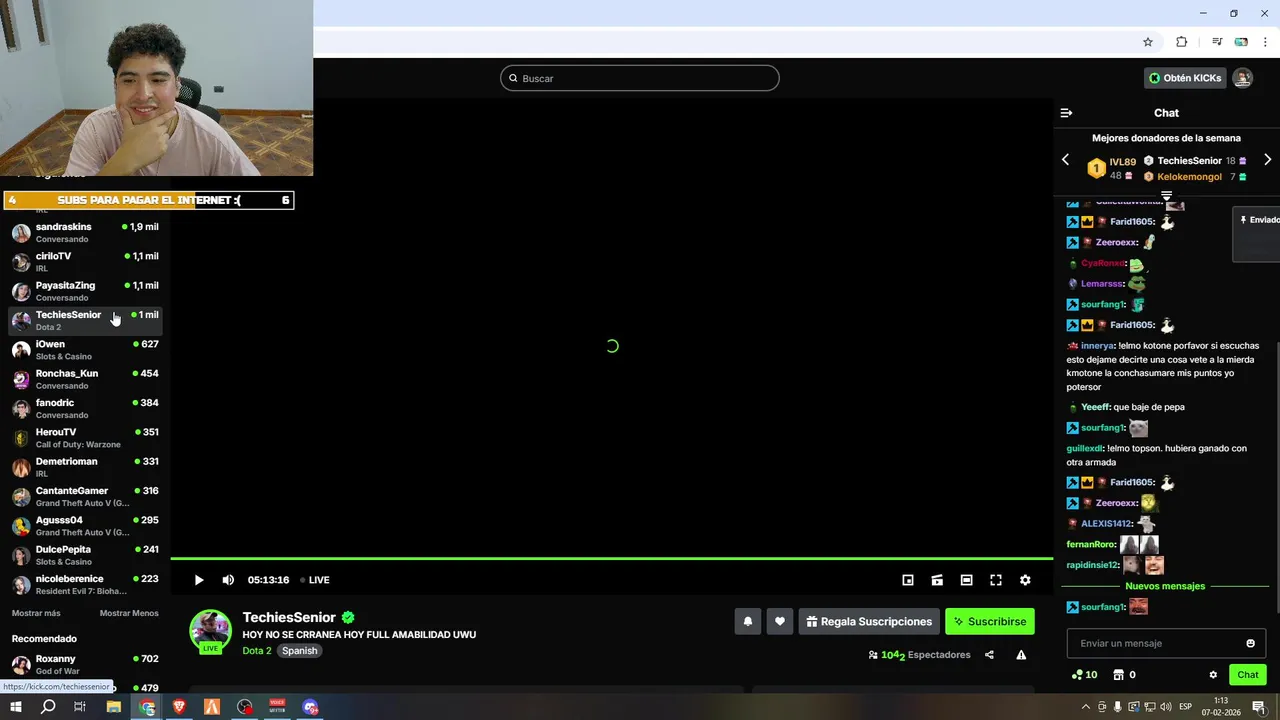
Task: Select the Spanish language tag
Action: (299, 651)
